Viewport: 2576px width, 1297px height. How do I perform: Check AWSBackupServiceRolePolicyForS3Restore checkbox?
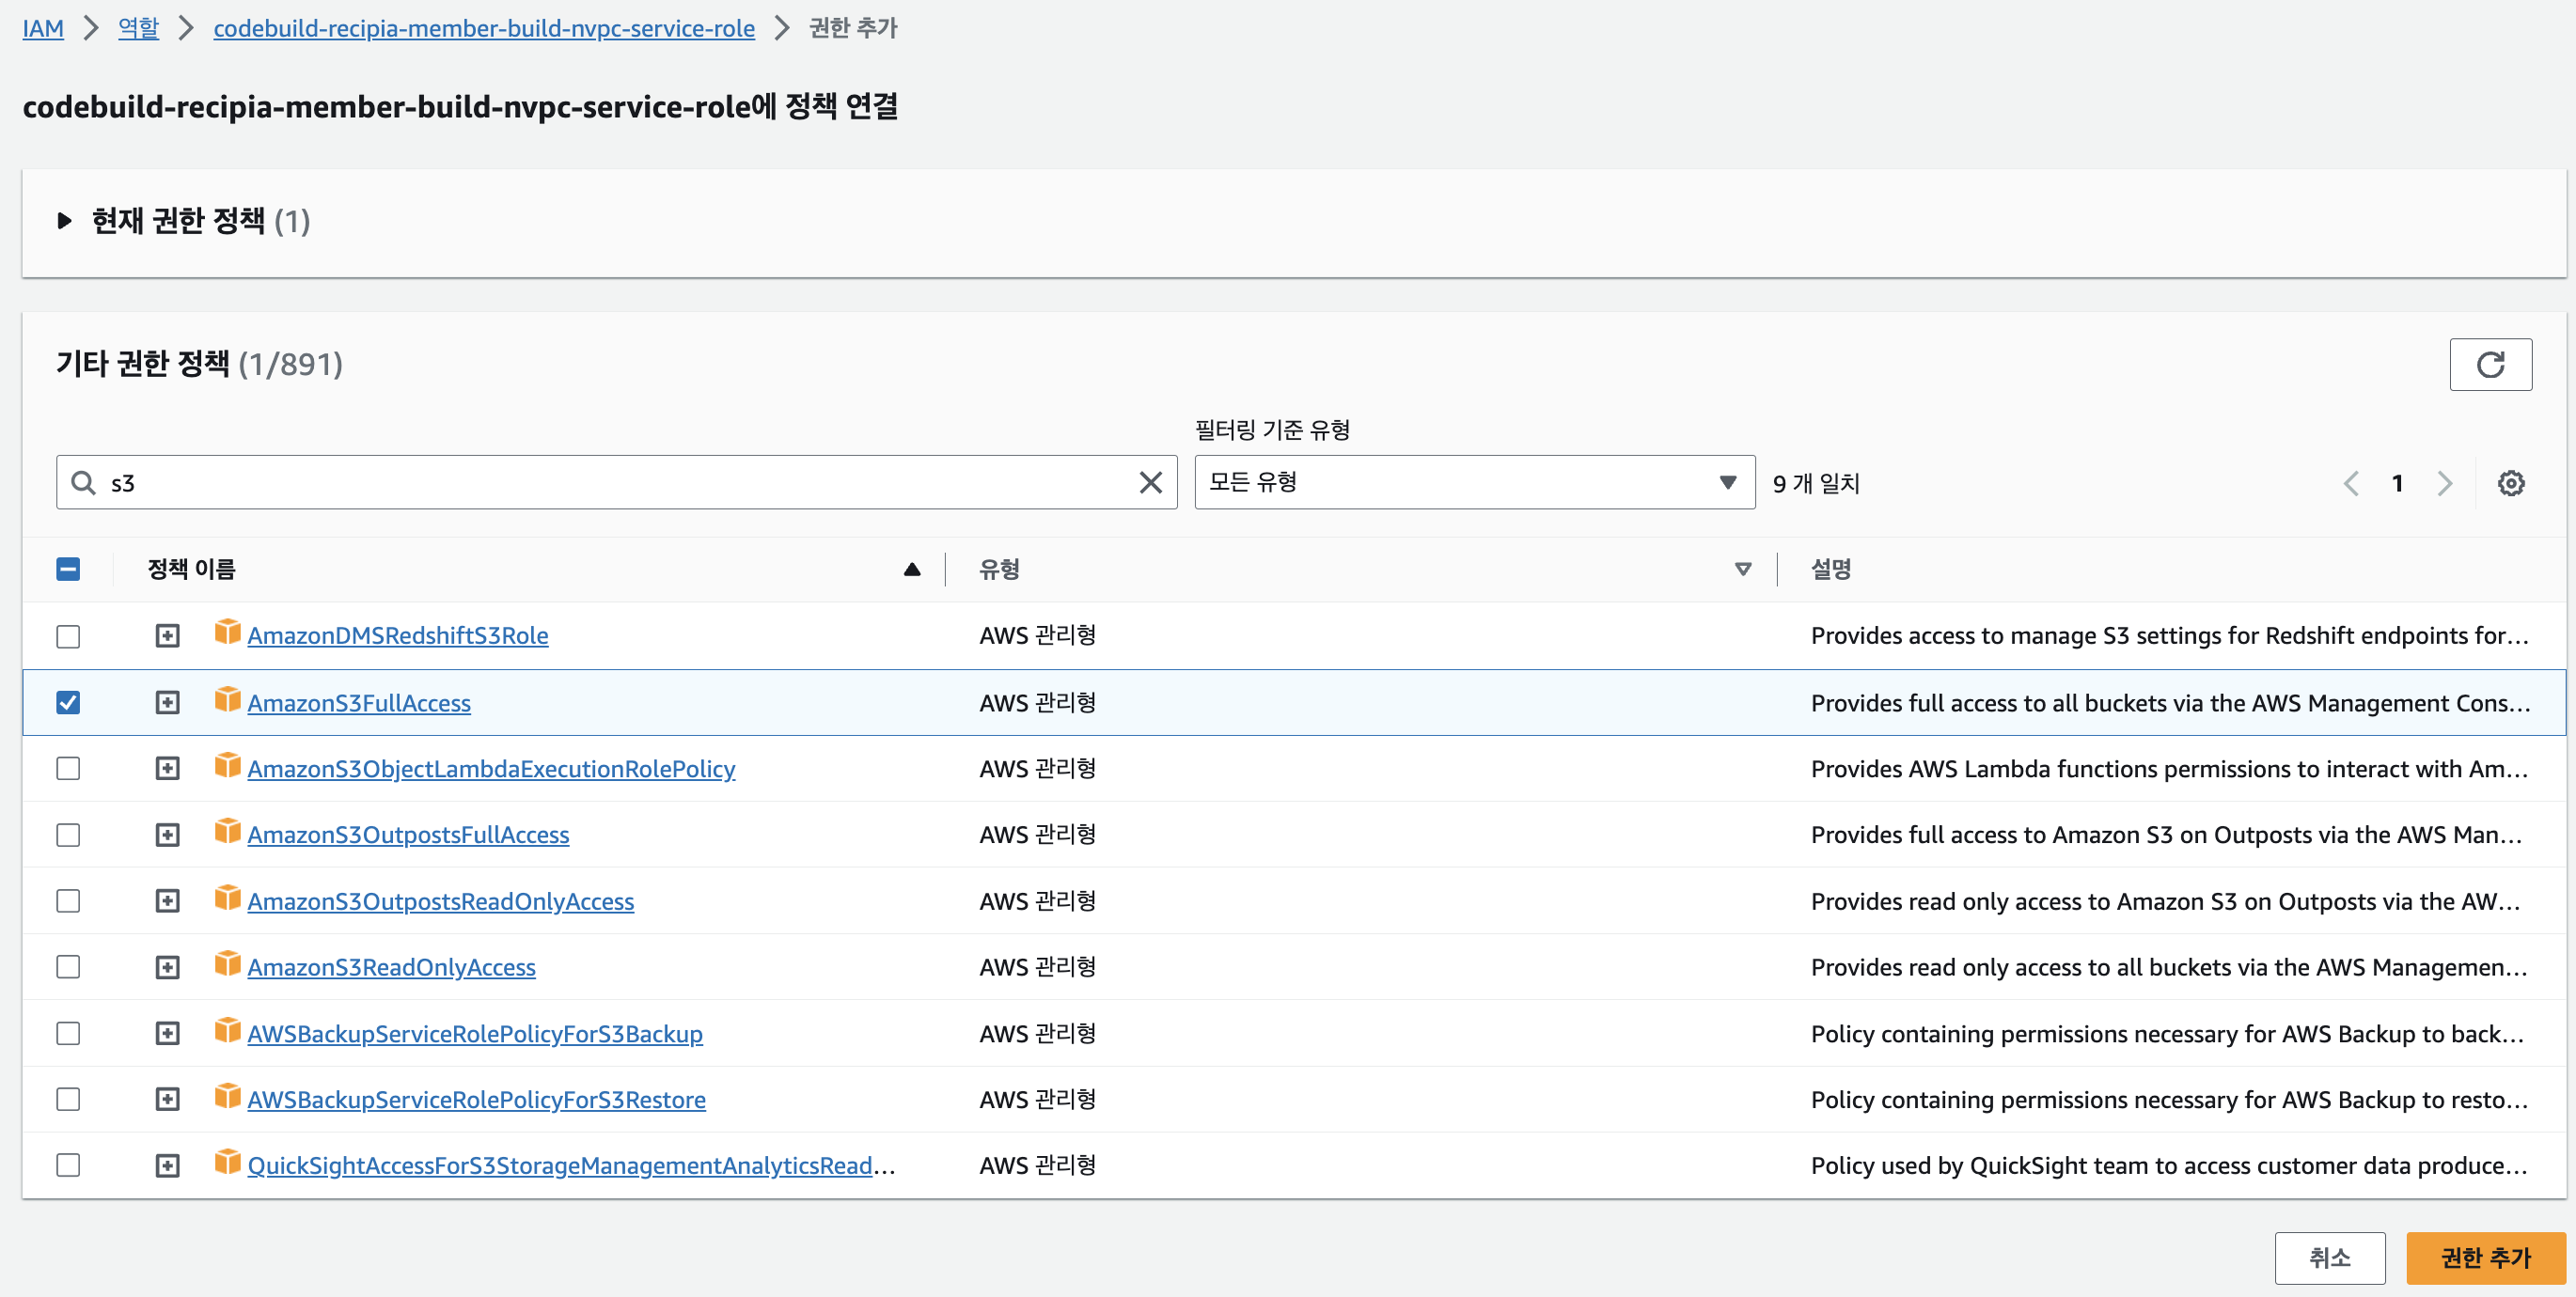68,1099
